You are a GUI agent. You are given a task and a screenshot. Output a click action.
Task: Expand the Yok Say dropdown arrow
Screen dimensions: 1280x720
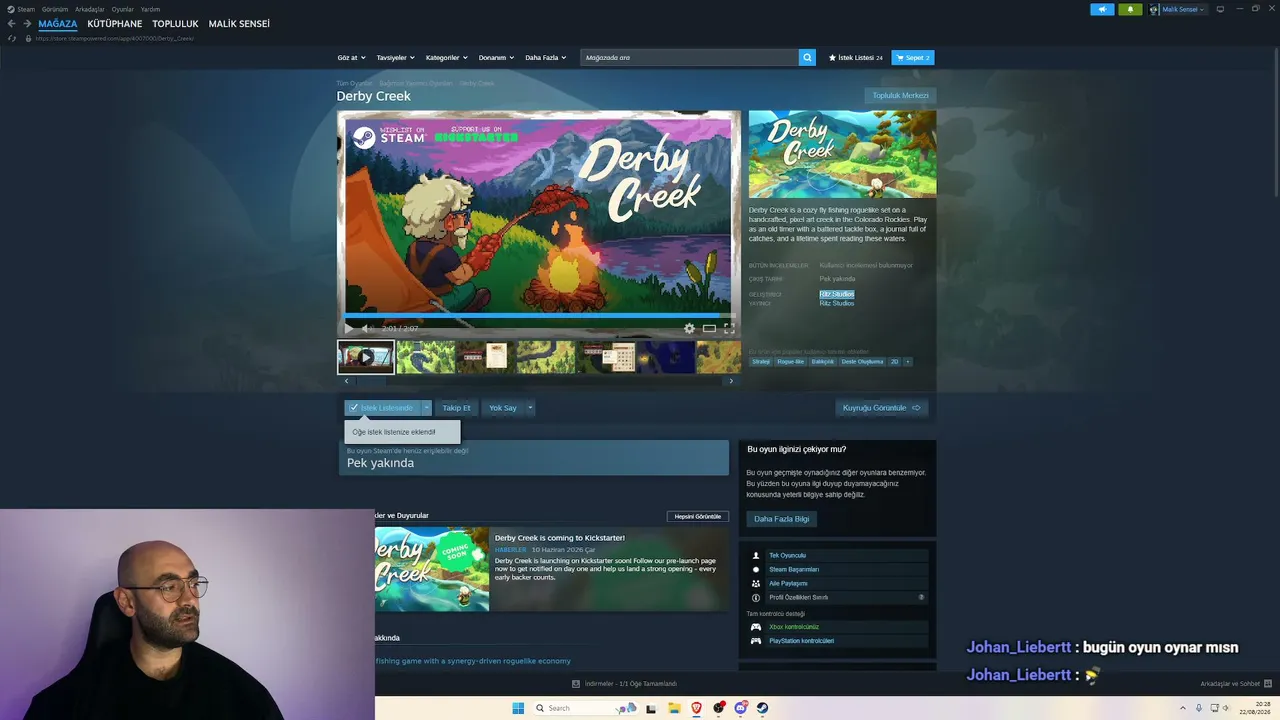pyautogui.click(x=530, y=408)
